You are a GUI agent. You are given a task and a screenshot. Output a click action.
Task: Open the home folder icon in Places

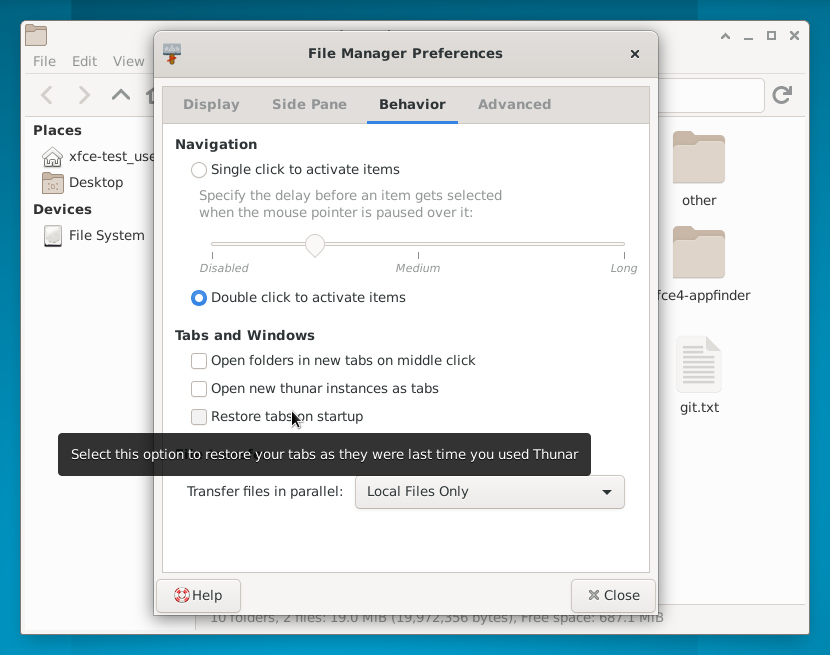[52, 157]
